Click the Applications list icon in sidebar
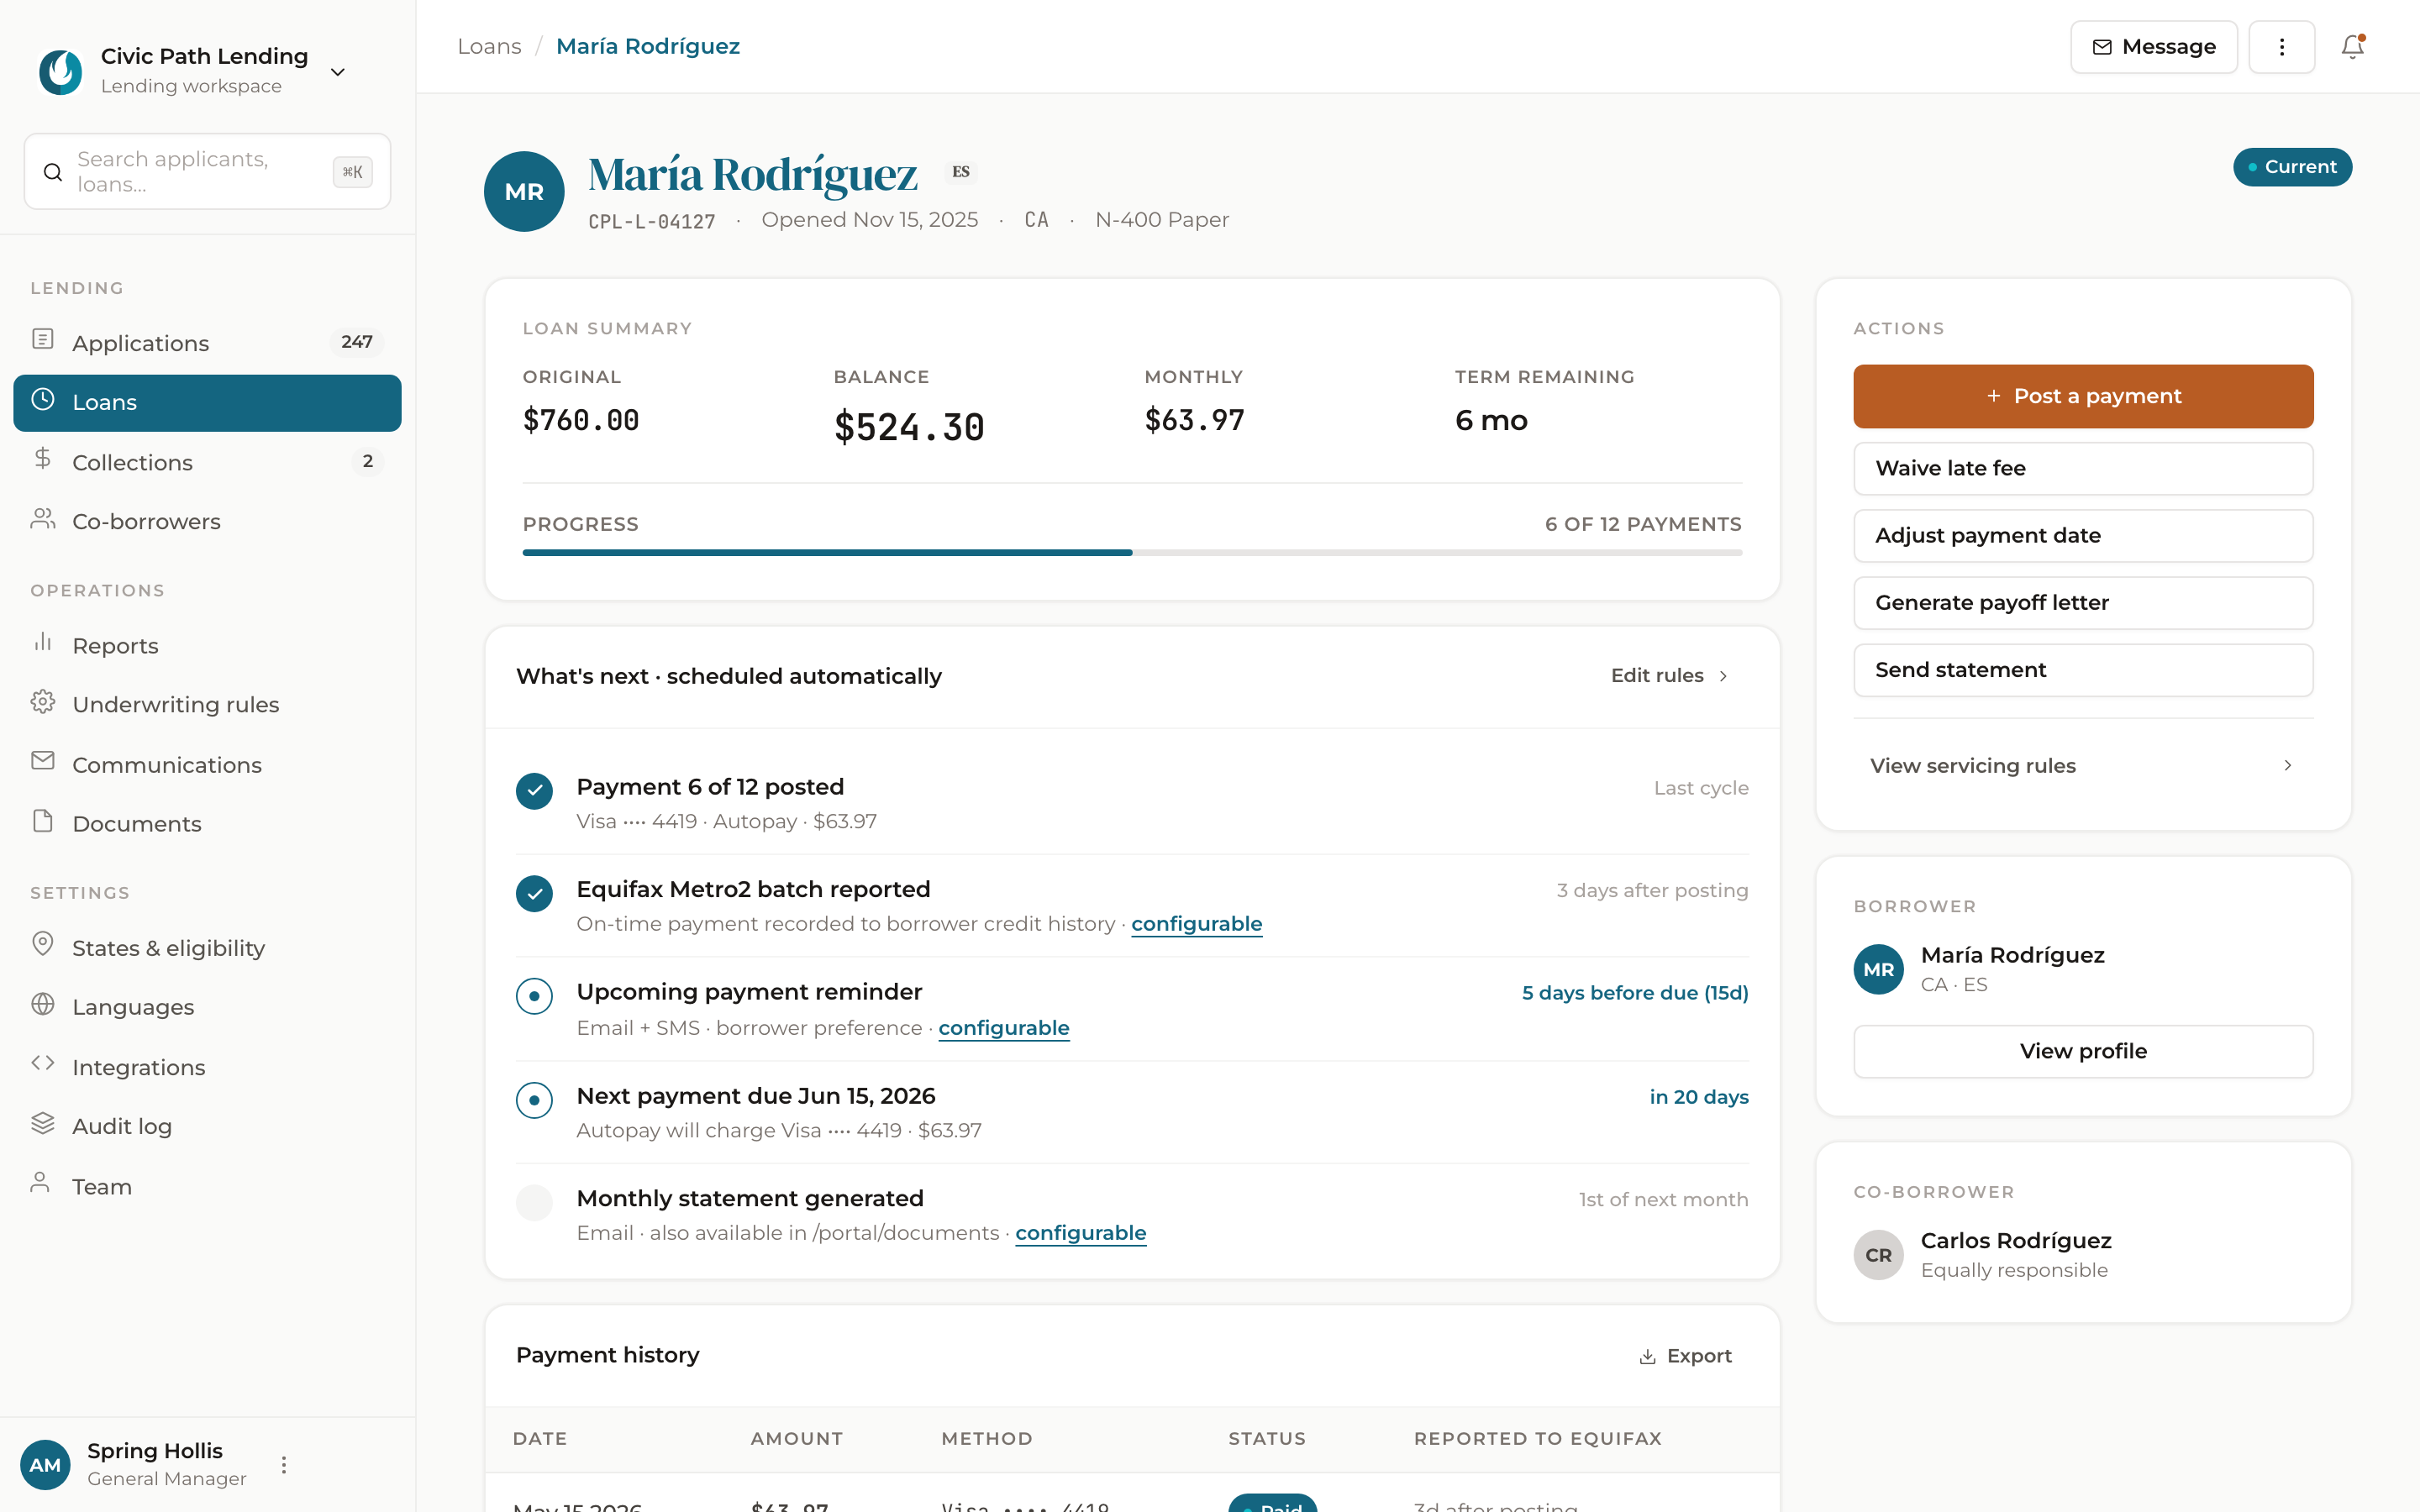2420x1512 pixels. [43, 339]
